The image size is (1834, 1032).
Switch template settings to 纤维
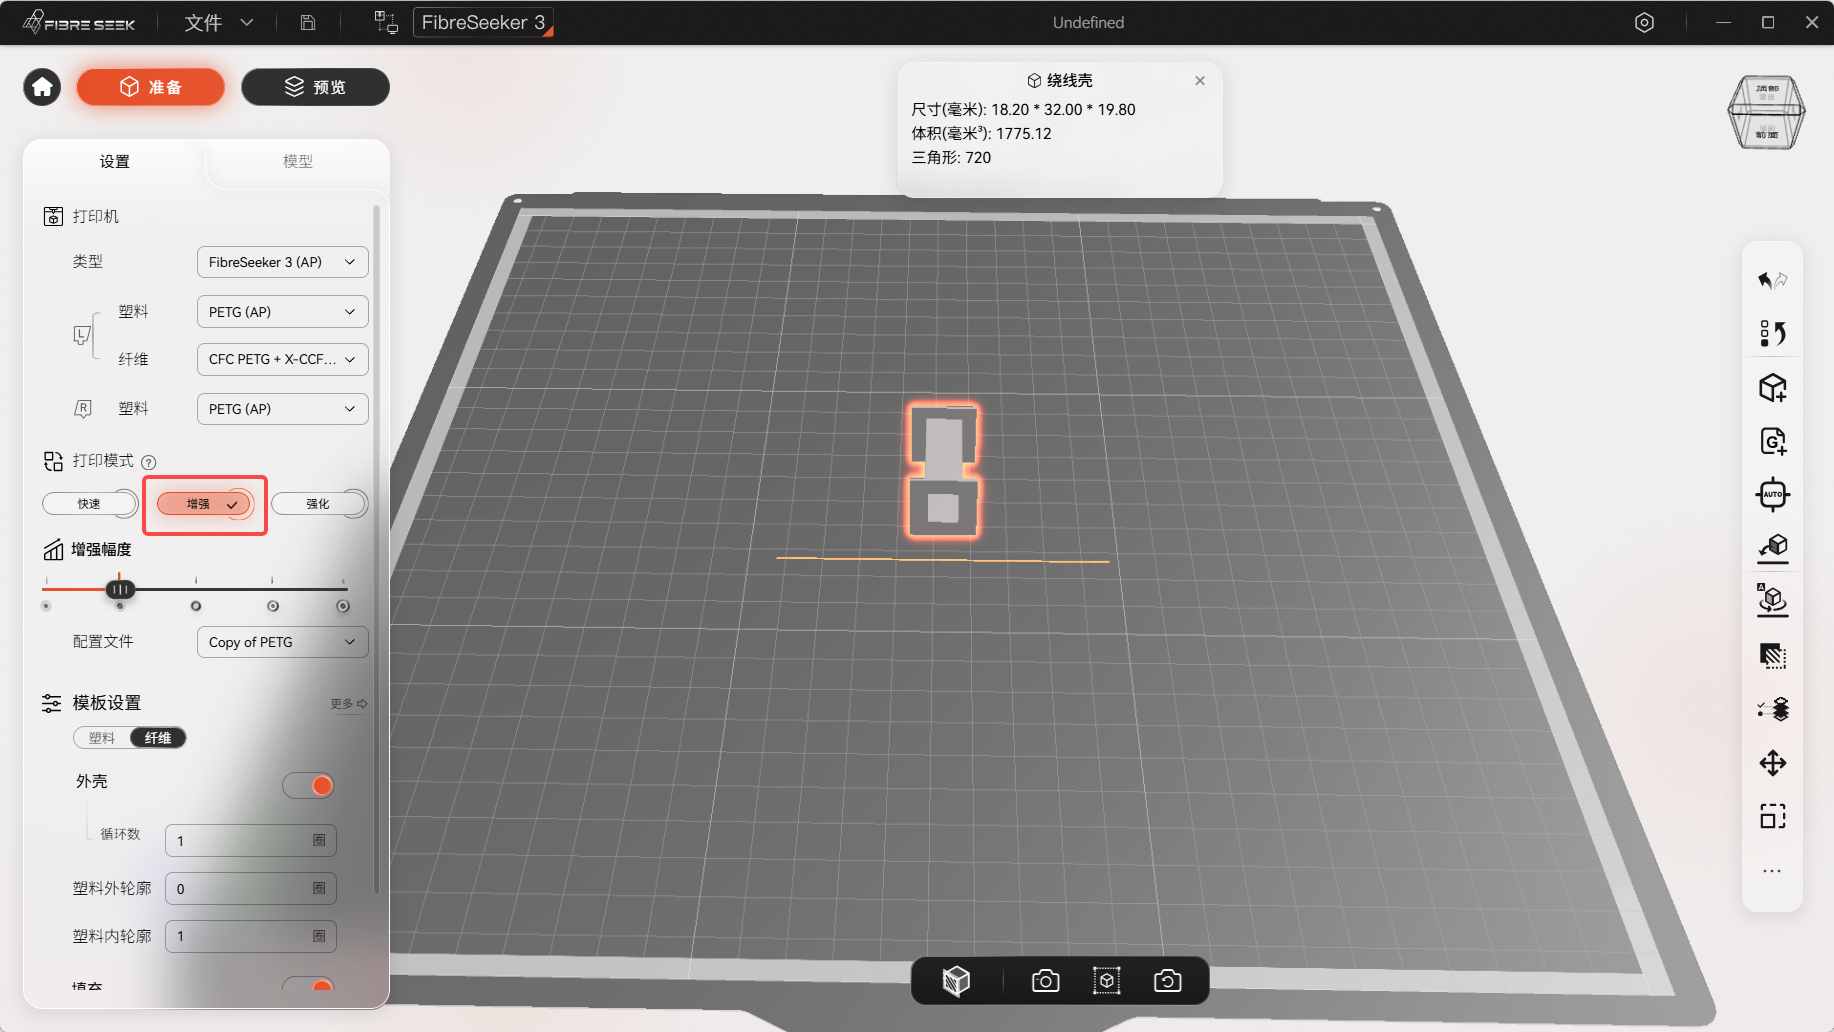pyautogui.click(x=158, y=738)
